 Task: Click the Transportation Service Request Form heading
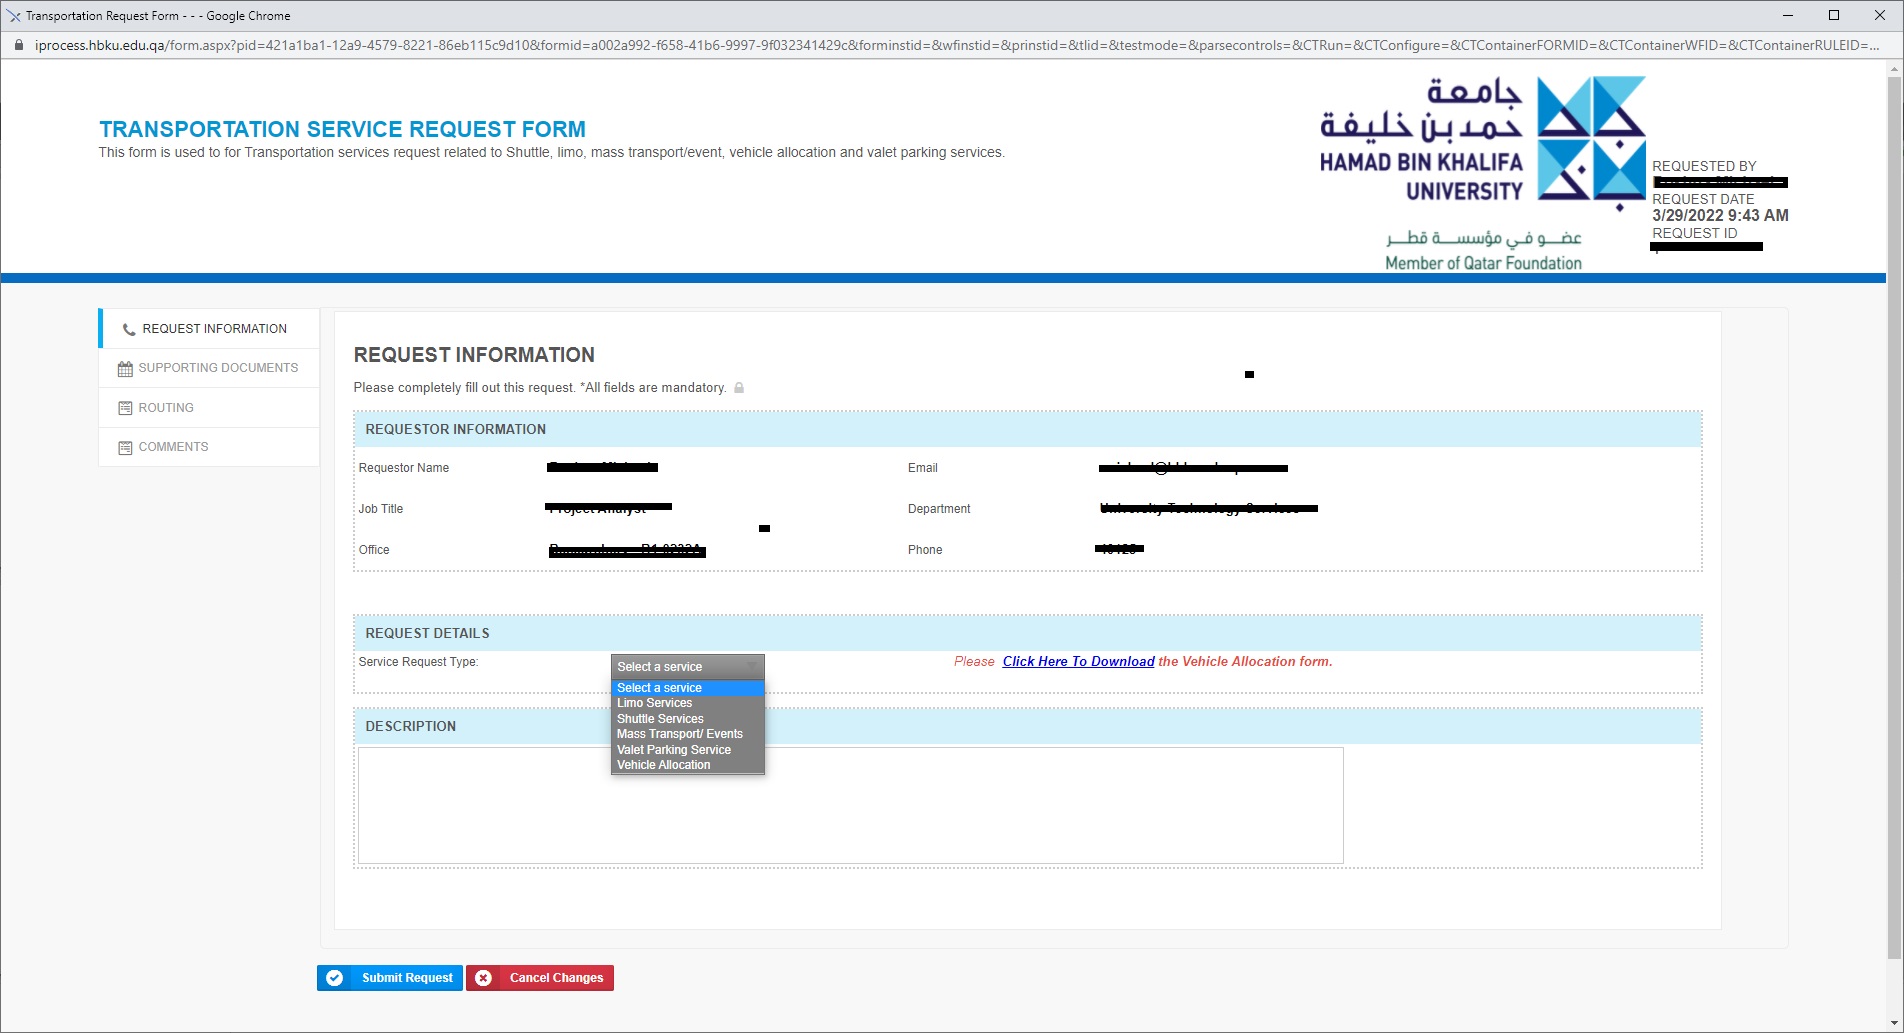[x=342, y=129]
